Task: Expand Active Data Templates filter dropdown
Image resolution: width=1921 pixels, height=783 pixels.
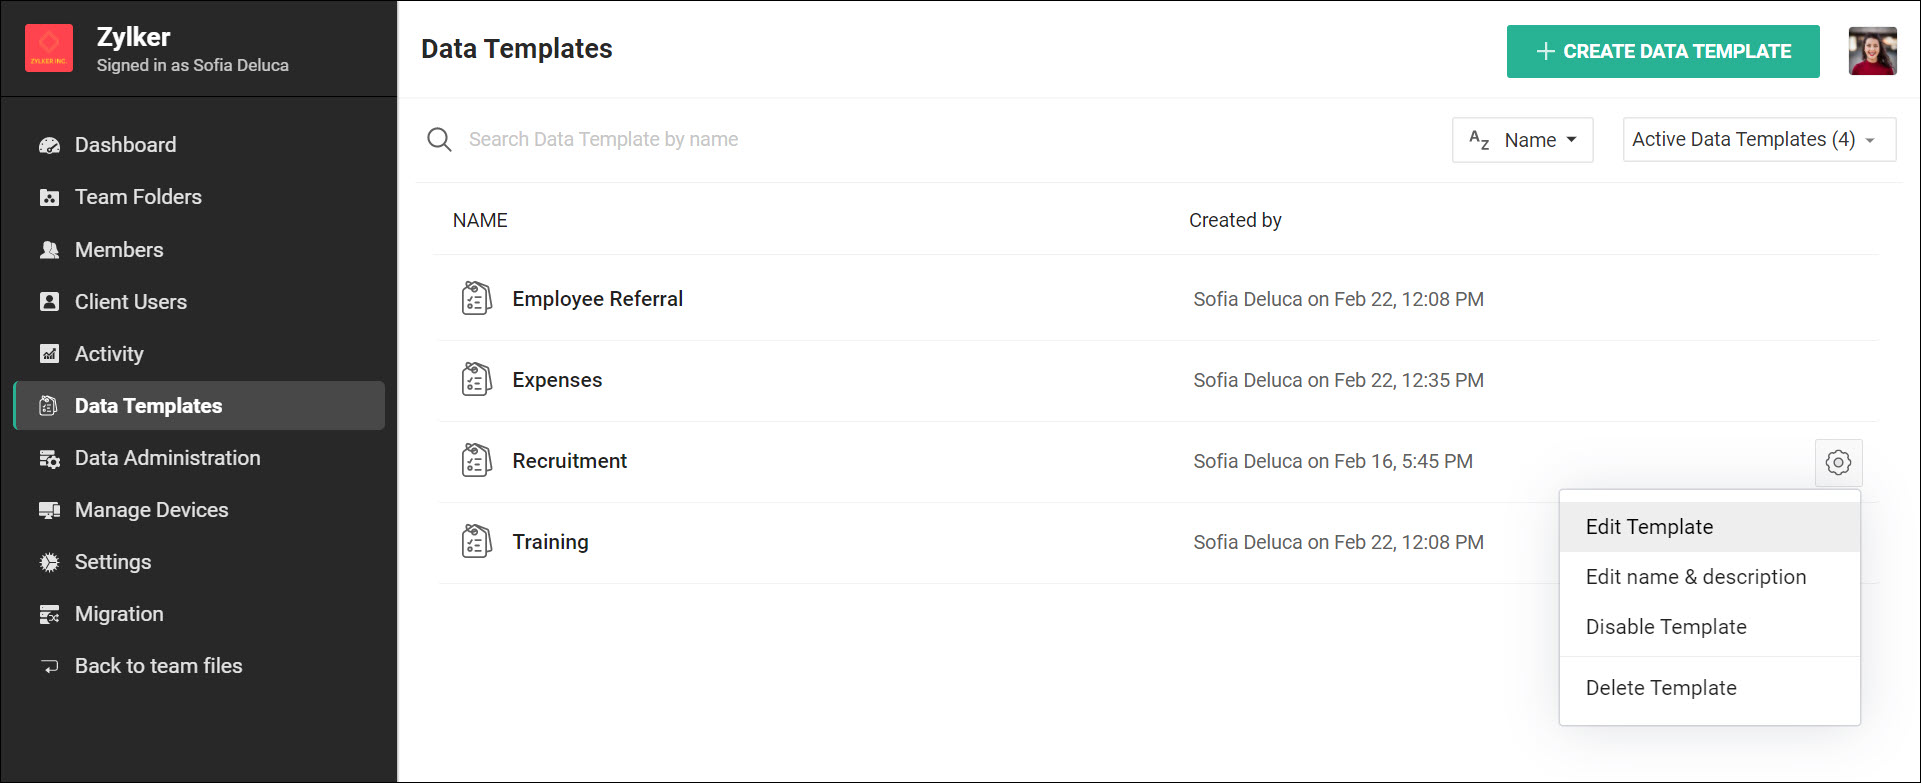Action: click(x=1758, y=140)
